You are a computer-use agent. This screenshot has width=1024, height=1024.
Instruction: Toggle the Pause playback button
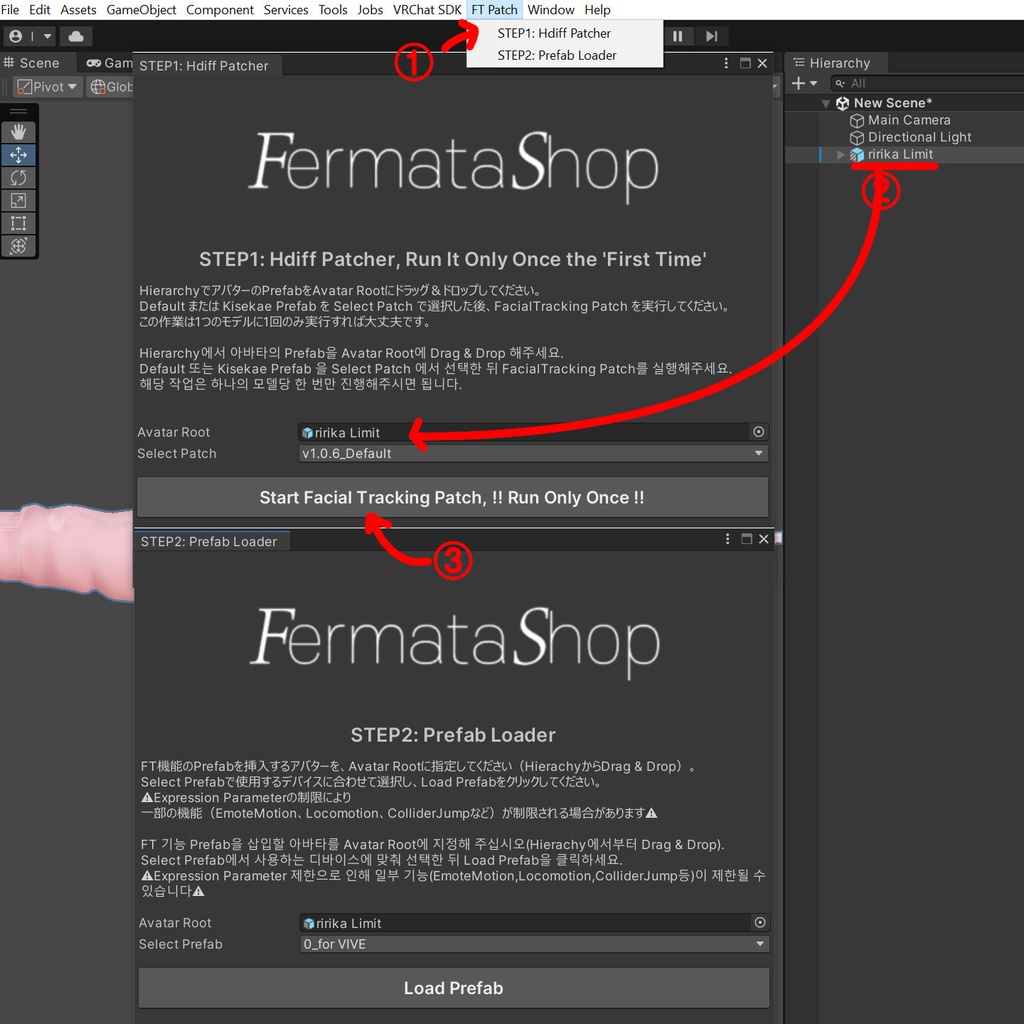point(678,35)
